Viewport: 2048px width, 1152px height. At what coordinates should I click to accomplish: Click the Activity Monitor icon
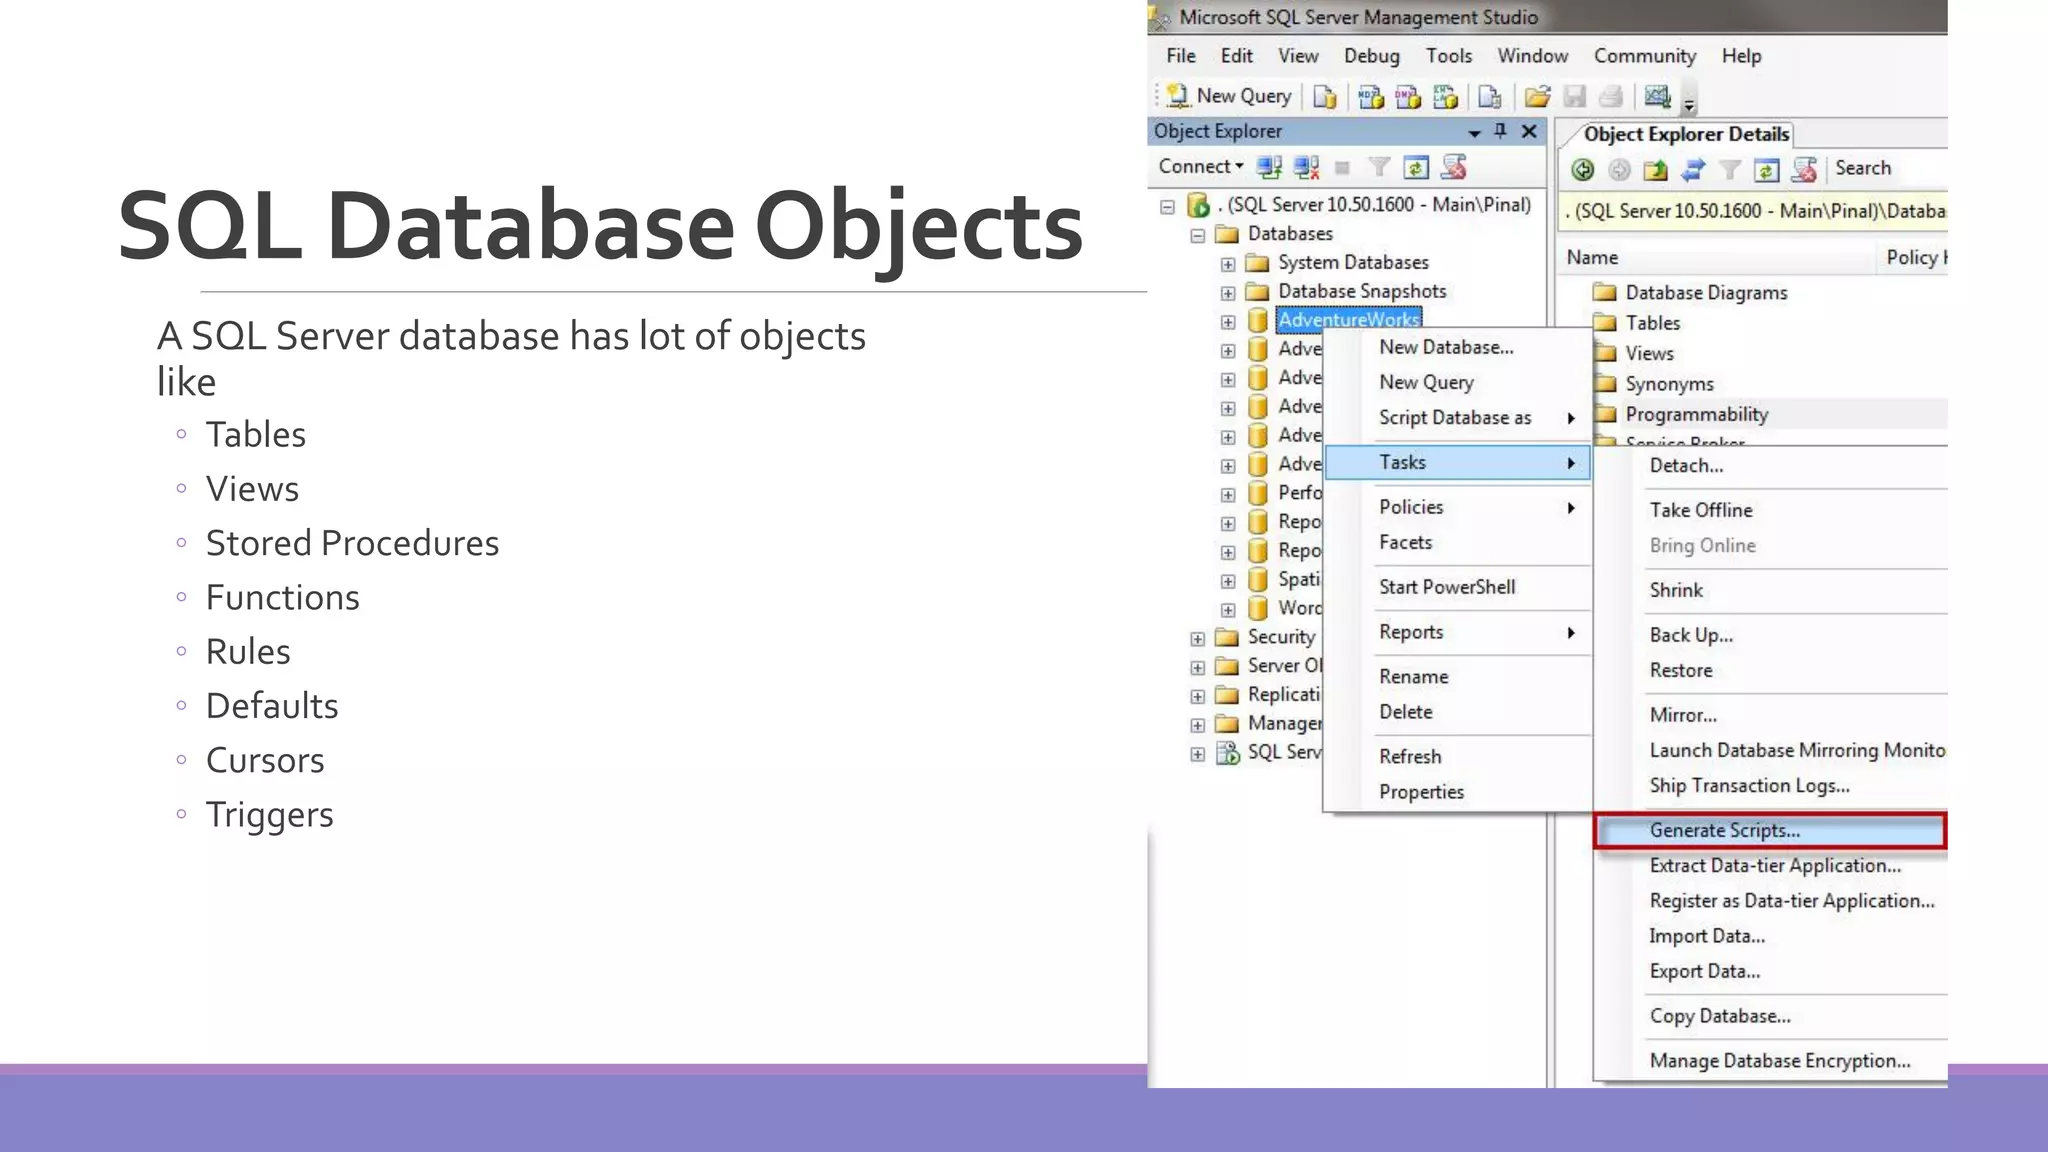pos(1658,97)
